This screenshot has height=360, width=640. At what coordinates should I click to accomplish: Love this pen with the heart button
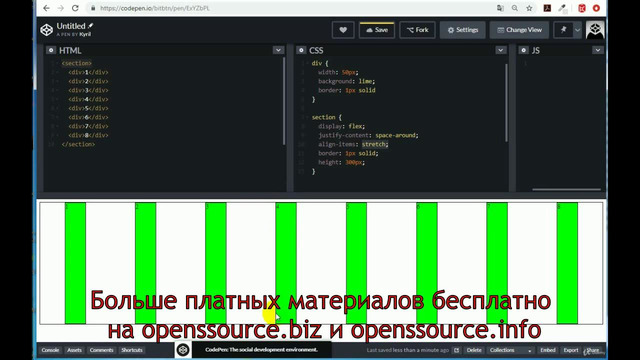coord(343,30)
